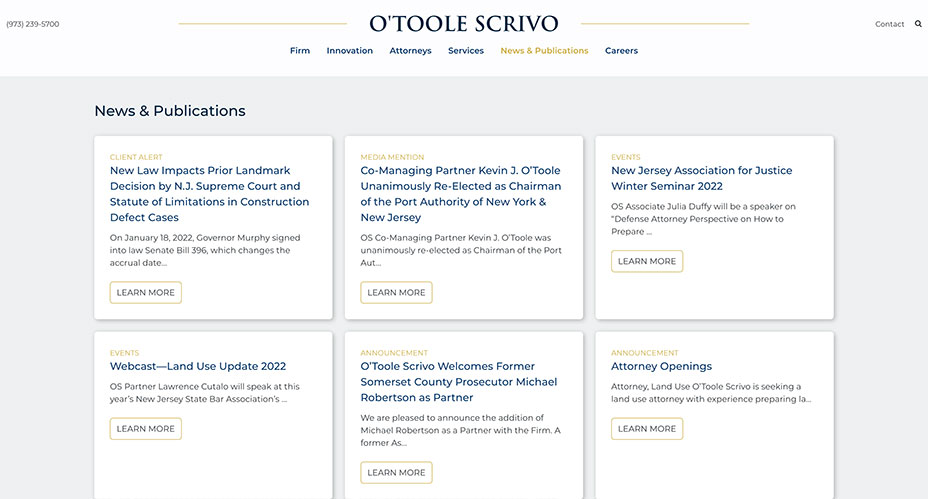
Task: Click excerpt starting 'On January 18, 2022'
Action: click(x=205, y=250)
